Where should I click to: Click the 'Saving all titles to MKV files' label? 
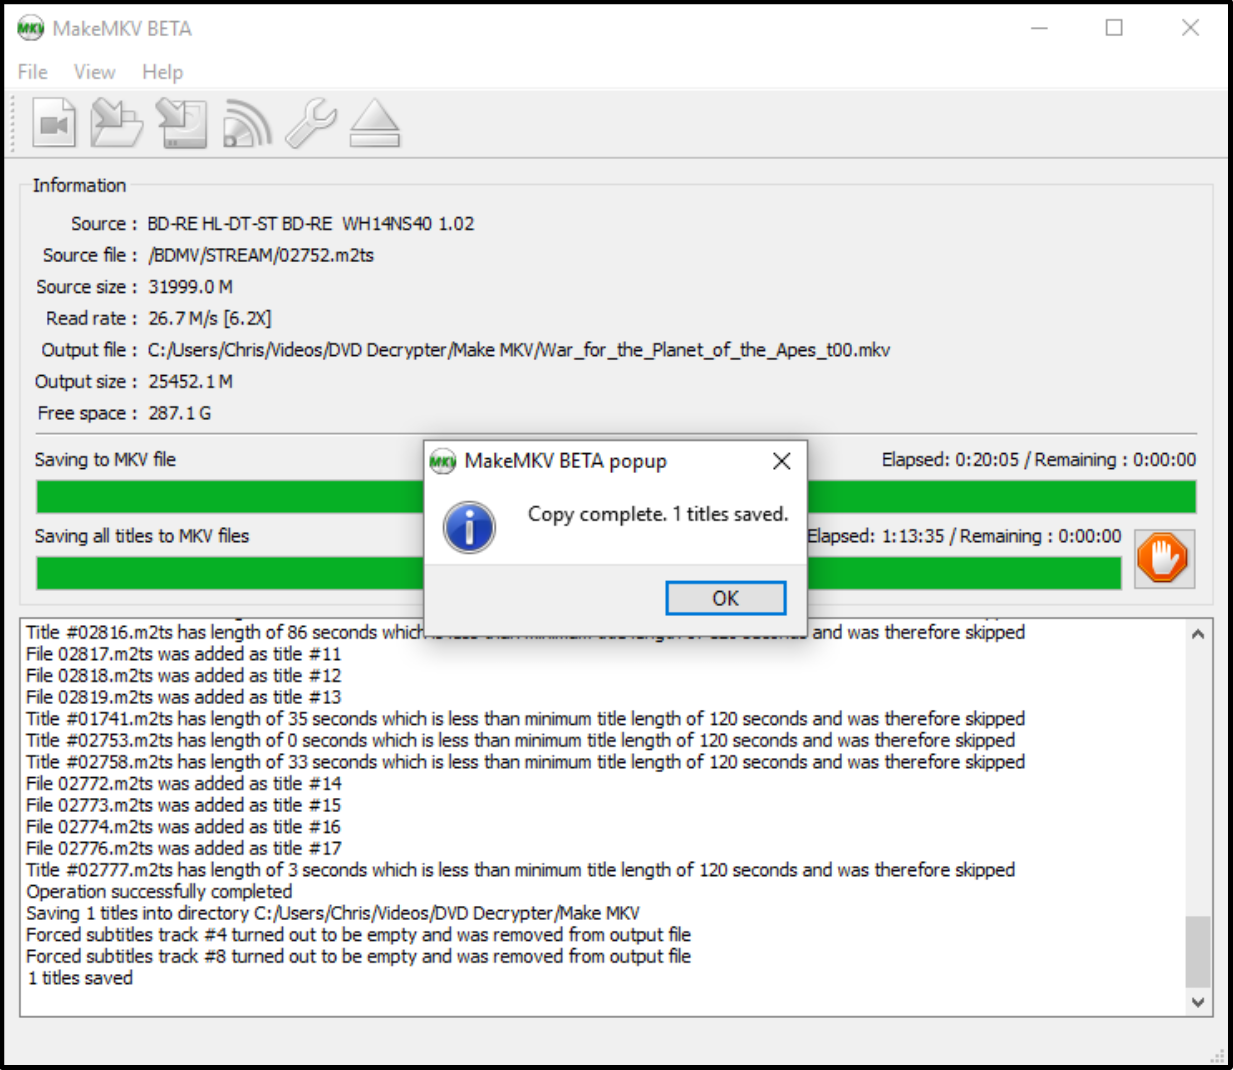point(142,536)
